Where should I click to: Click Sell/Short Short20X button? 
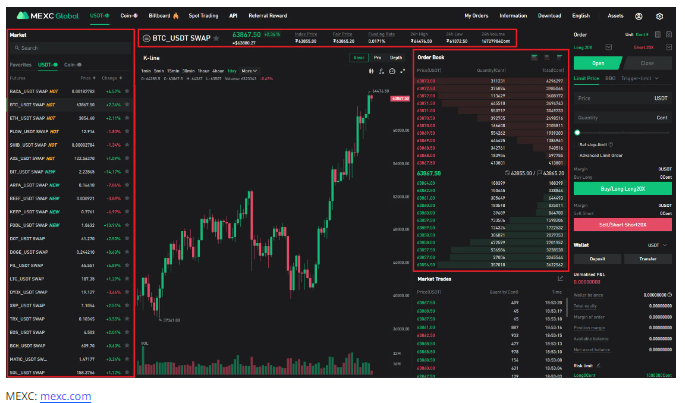tap(623, 225)
